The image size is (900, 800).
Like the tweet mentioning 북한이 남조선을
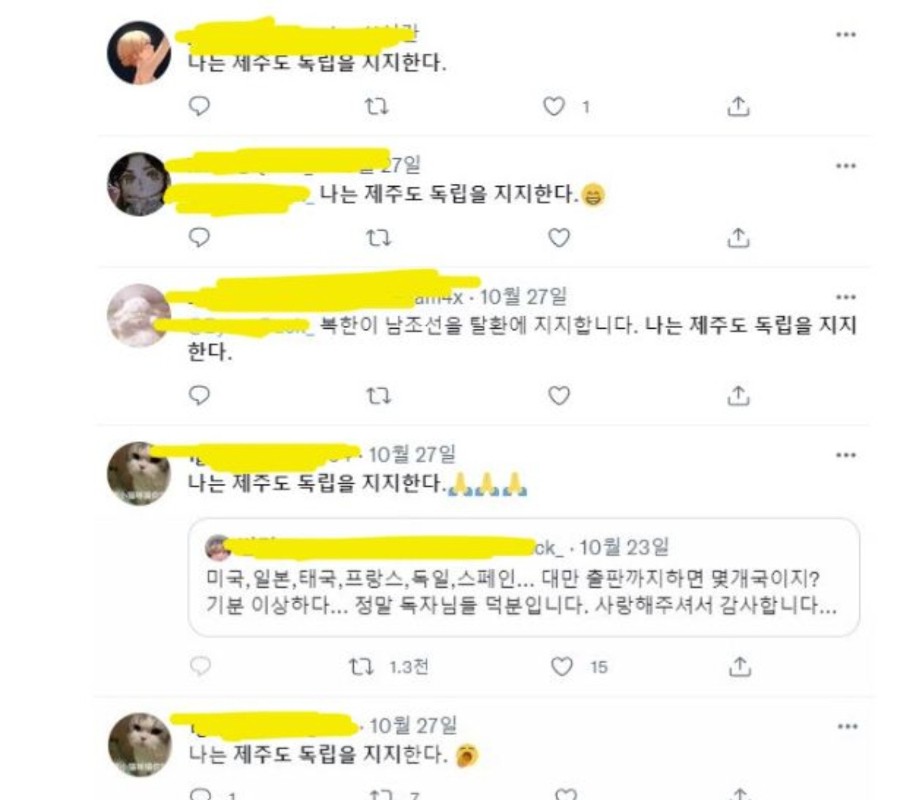tap(559, 395)
